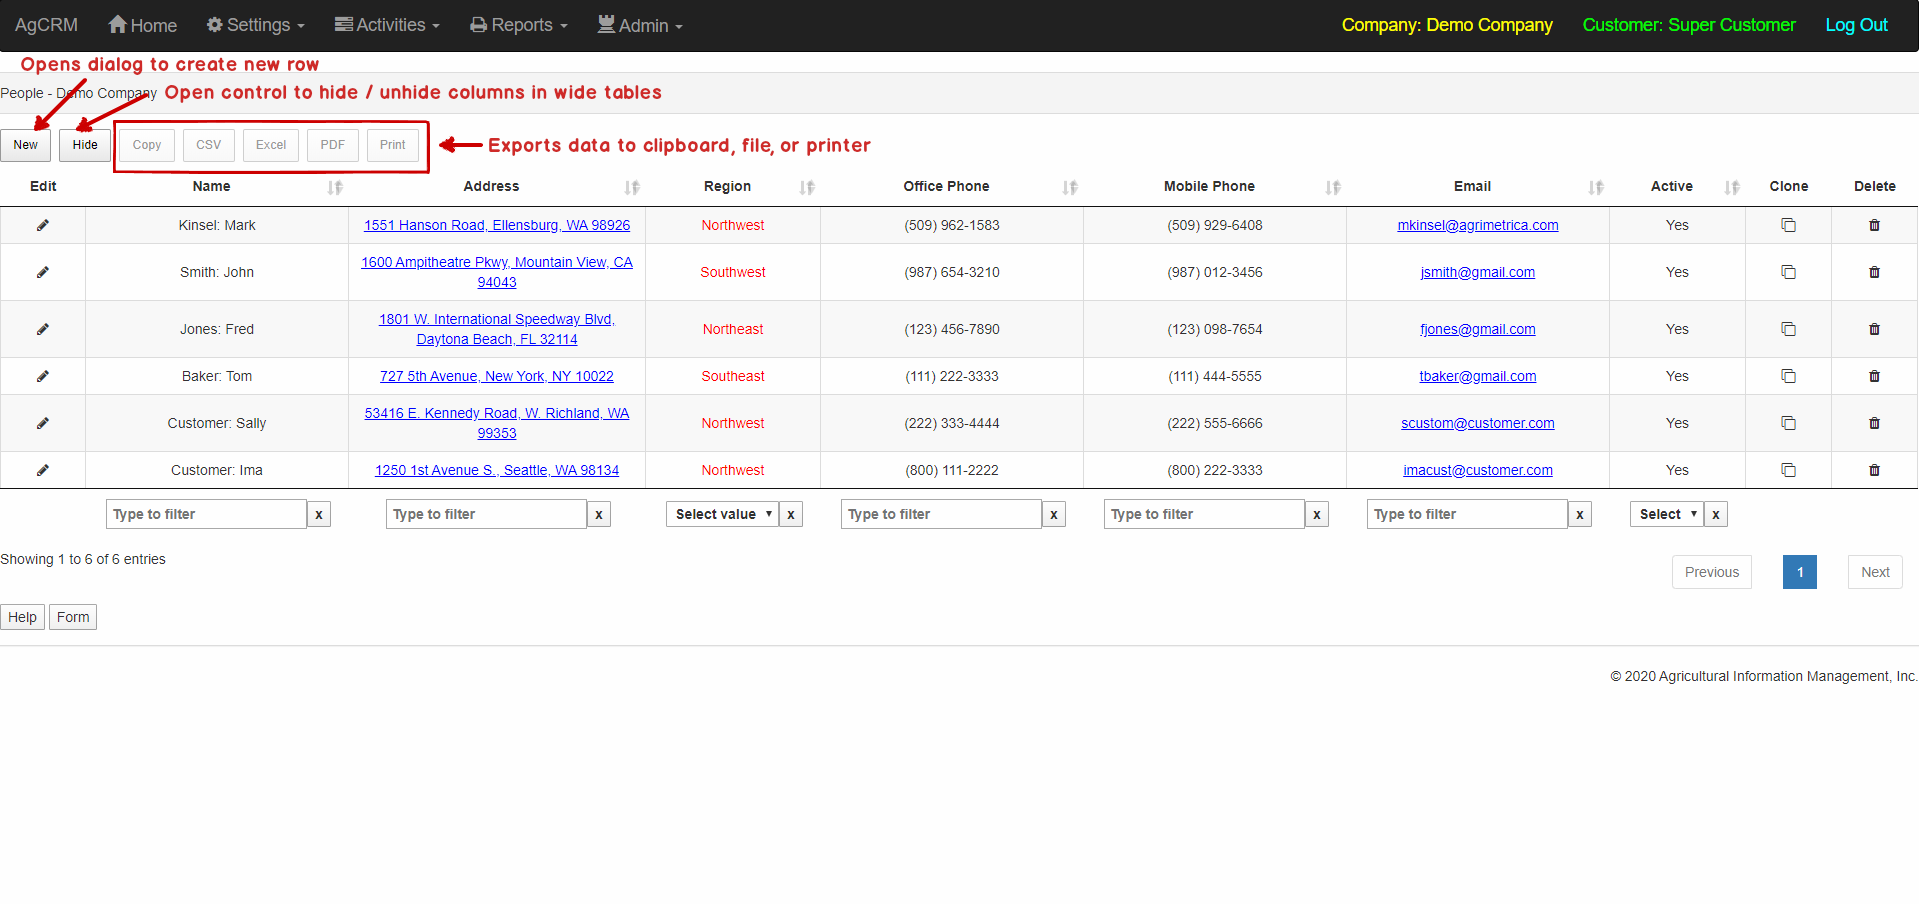Export table with Excel button
Image resolution: width=1919 pixels, height=904 pixels.
tap(271, 145)
